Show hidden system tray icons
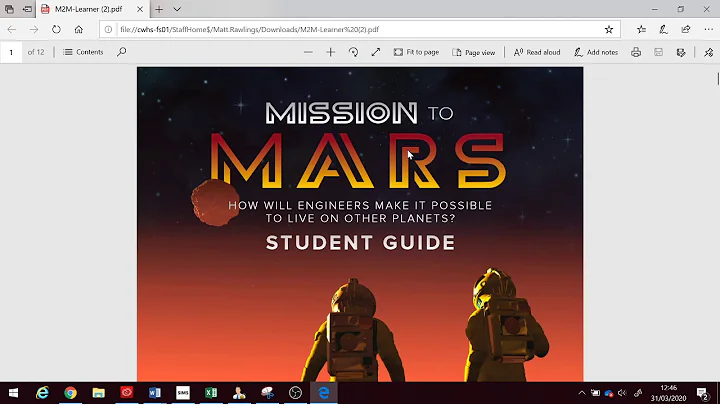720x404 pixels. tap(581, 393)
